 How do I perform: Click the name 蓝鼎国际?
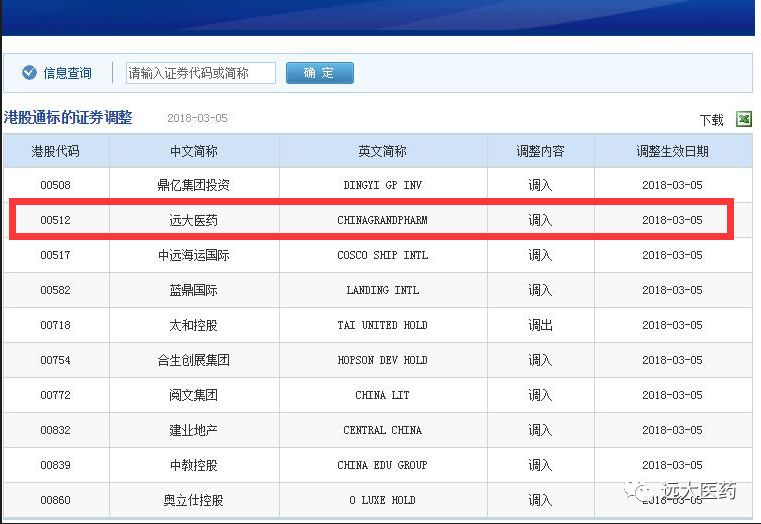194,290
